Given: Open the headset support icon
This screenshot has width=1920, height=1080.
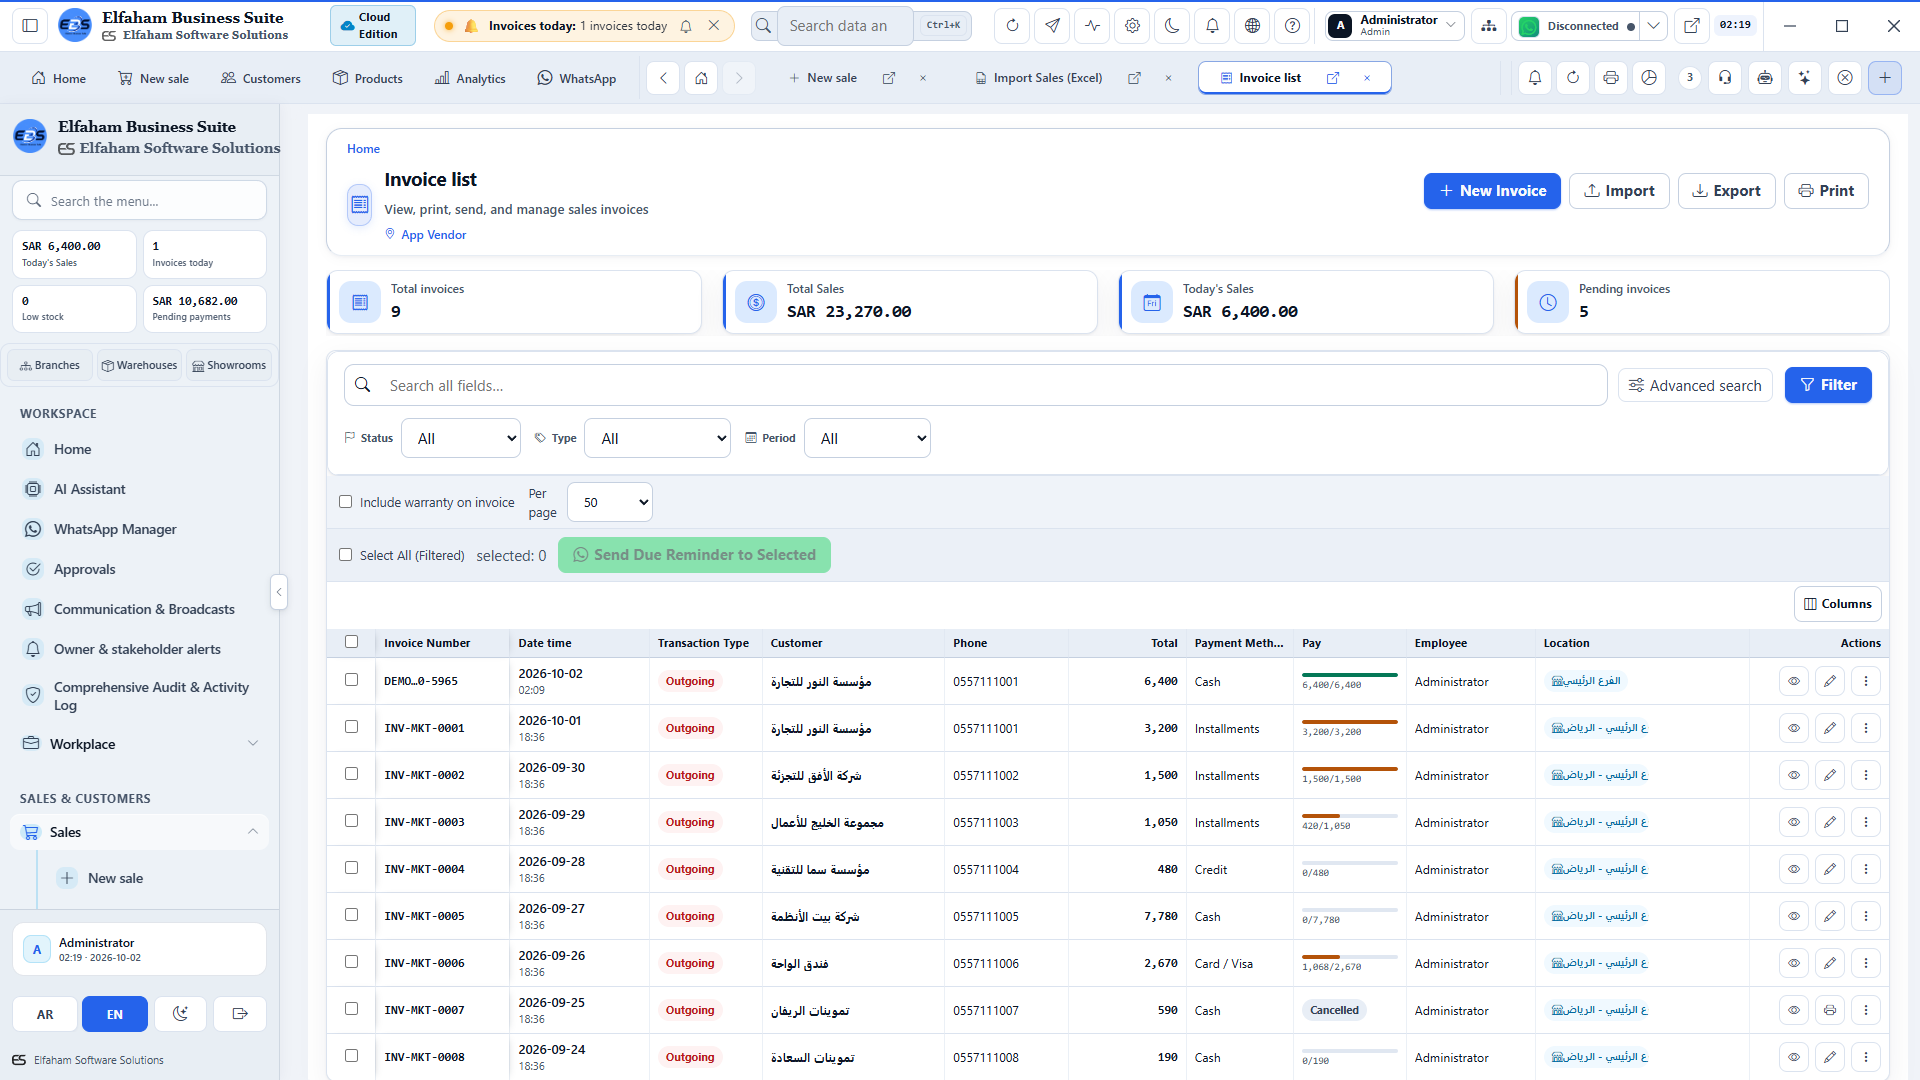Looking at the screenshot, I should pos(1725,78).
